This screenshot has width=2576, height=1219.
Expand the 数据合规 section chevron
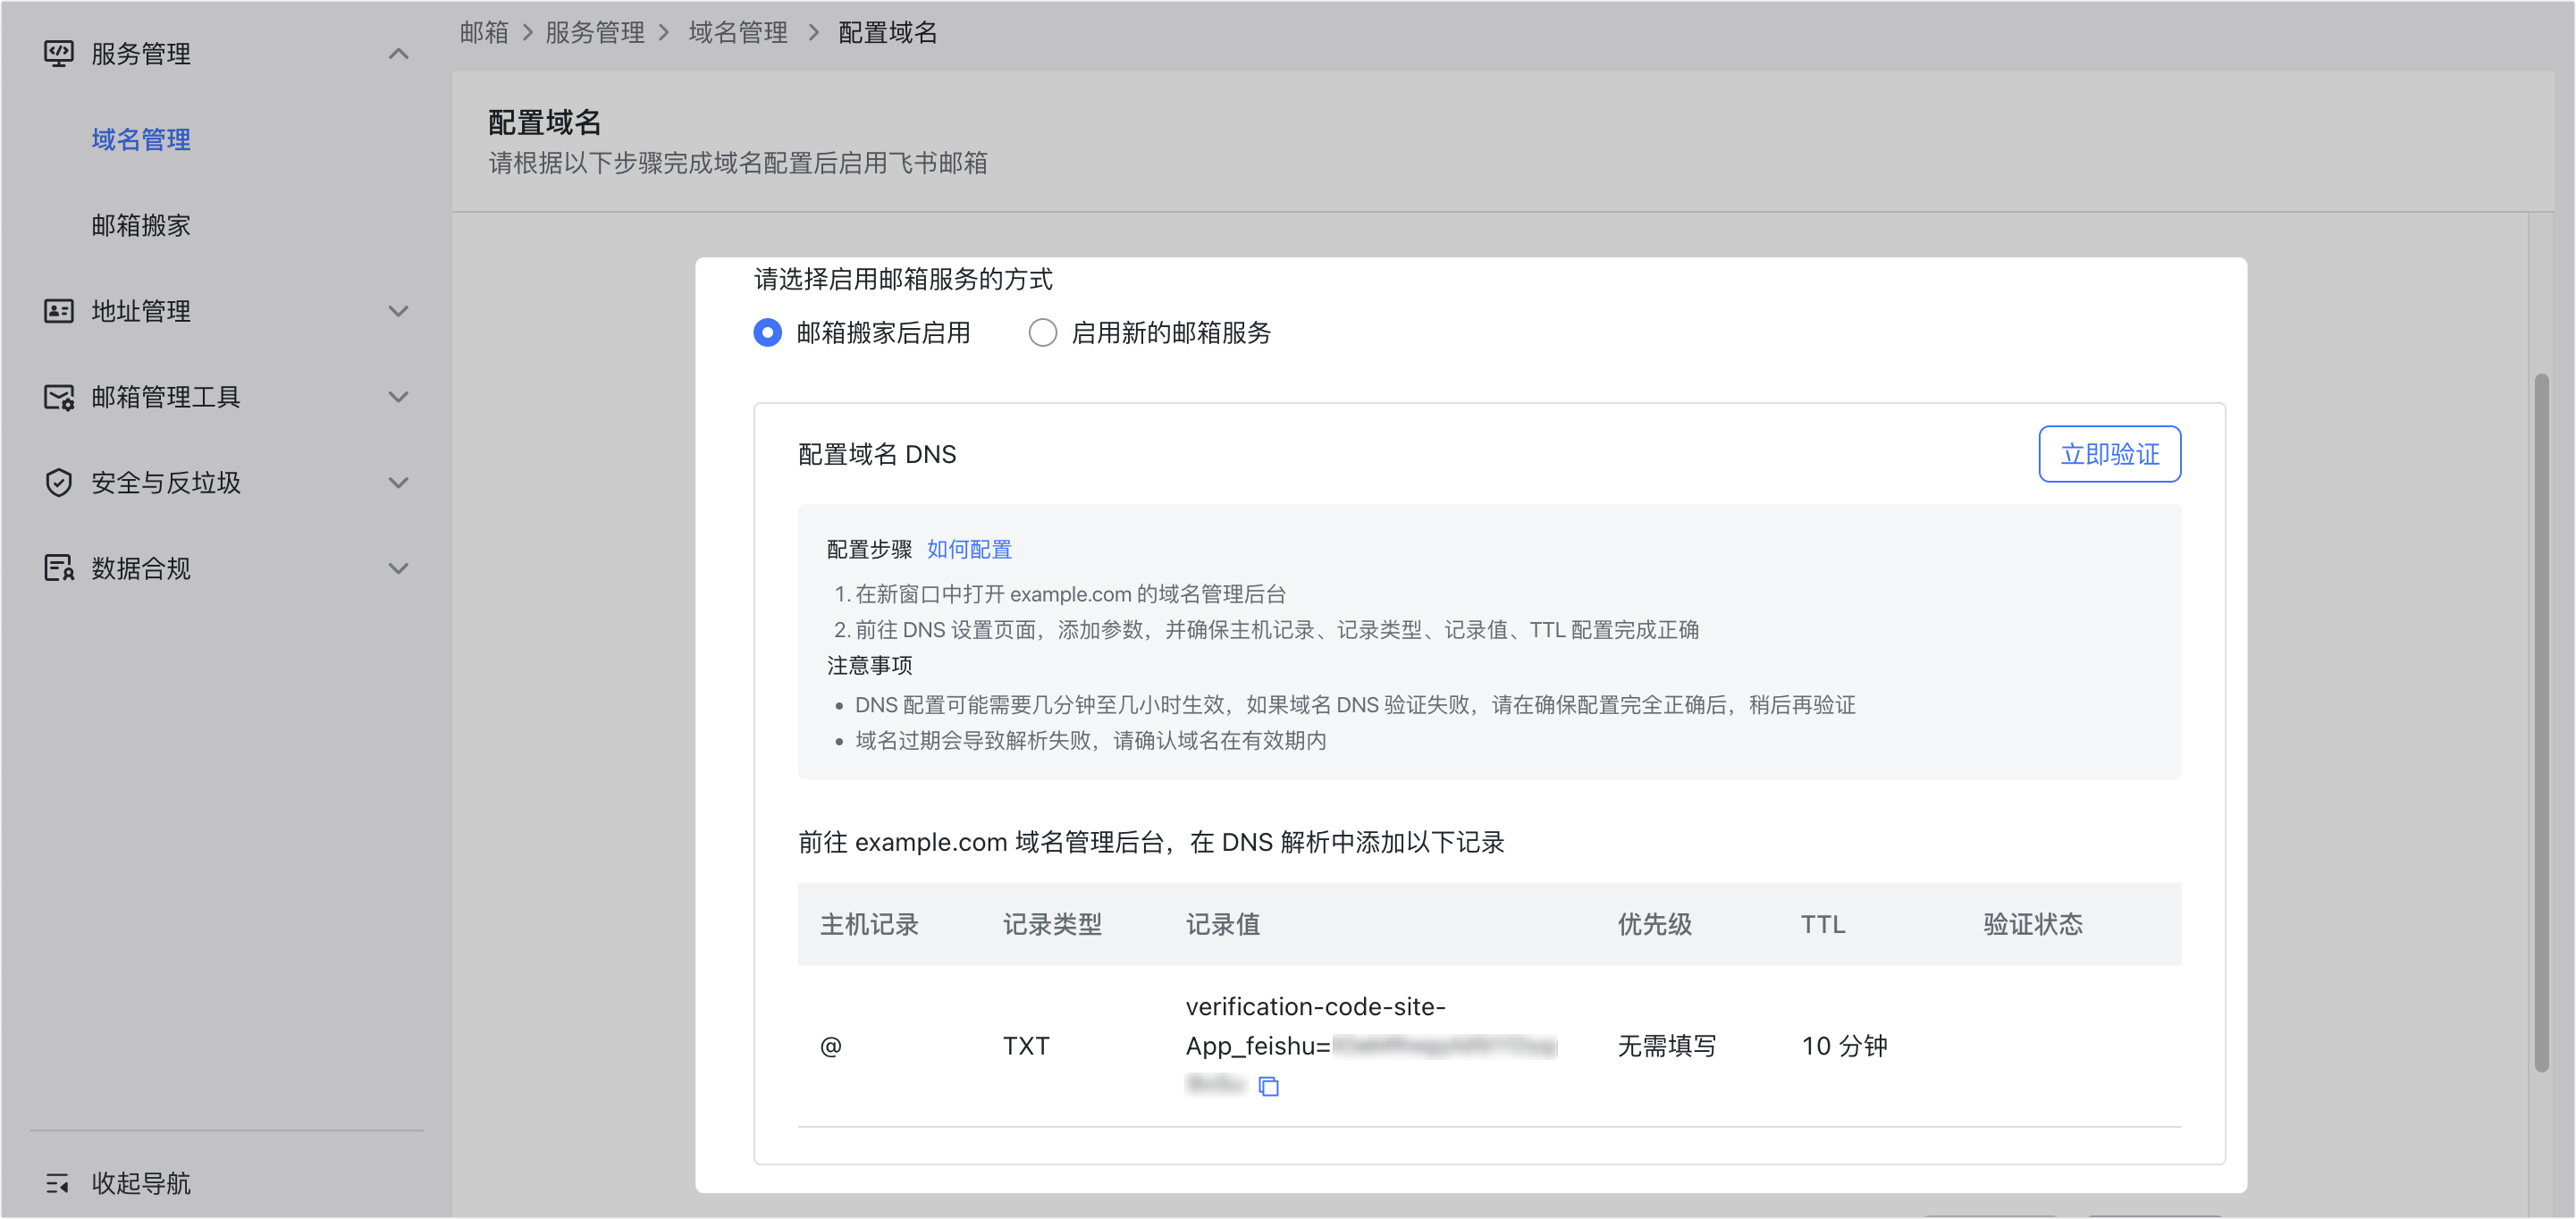pyautogui.click(x=398, y=569)
